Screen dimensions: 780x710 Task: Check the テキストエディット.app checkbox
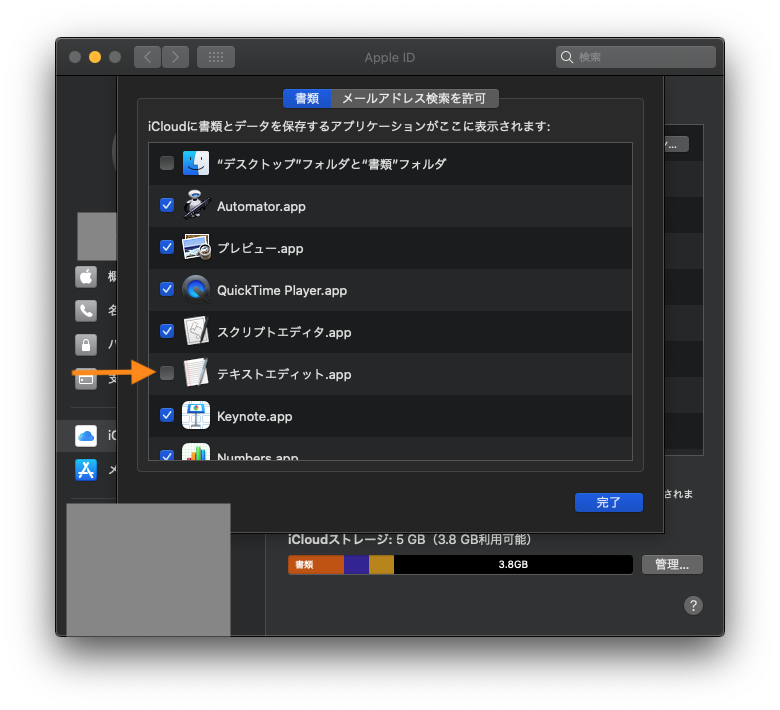pyautogui.click(x=167, y=373)
